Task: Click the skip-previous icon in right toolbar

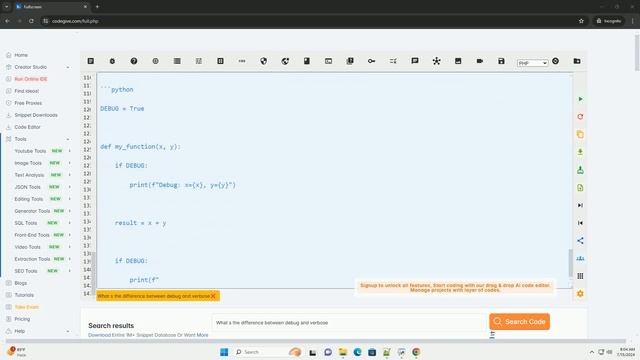Action: 580,223
